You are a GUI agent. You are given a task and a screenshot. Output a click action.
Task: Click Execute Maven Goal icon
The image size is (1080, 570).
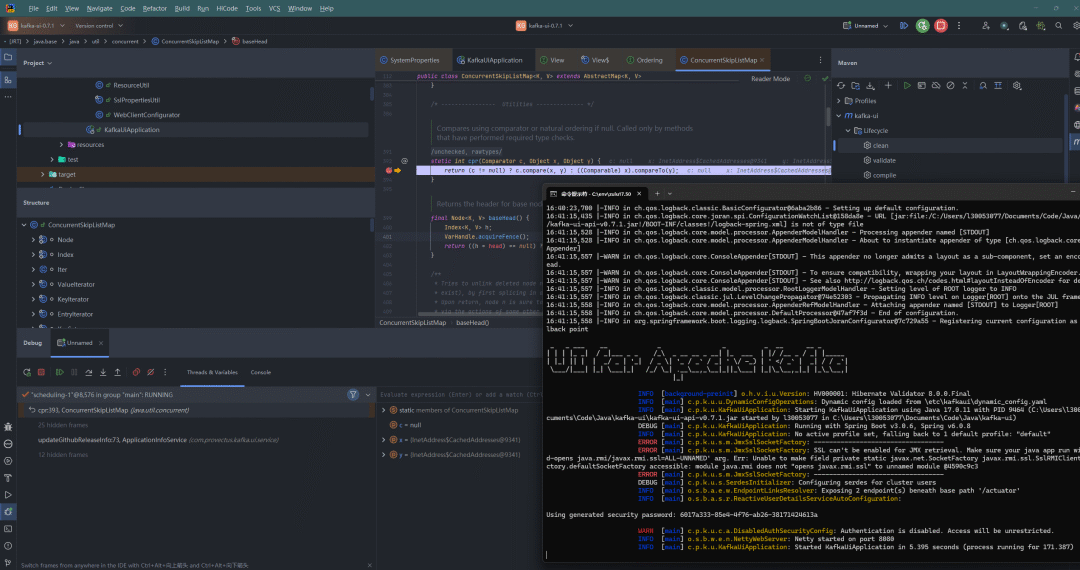tap(922, 86)
